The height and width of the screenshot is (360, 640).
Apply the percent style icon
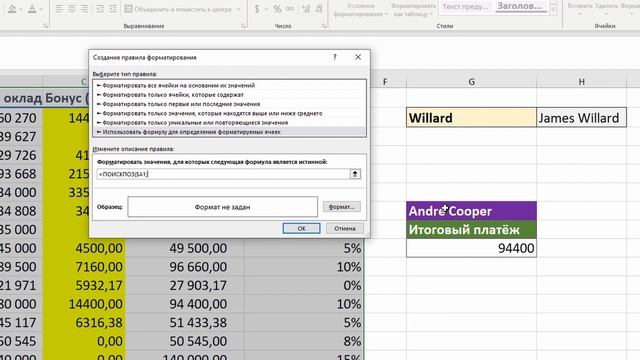(278, 9)
